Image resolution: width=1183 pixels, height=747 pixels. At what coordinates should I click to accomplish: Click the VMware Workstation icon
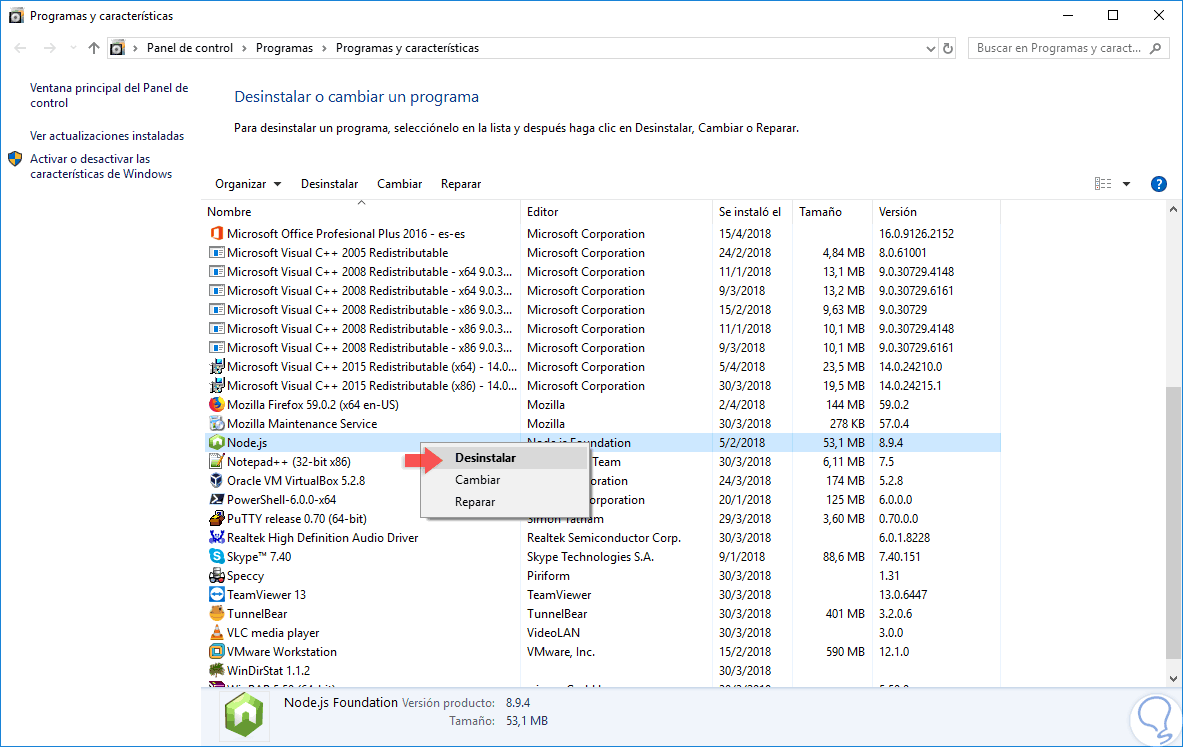click(217, 651)
